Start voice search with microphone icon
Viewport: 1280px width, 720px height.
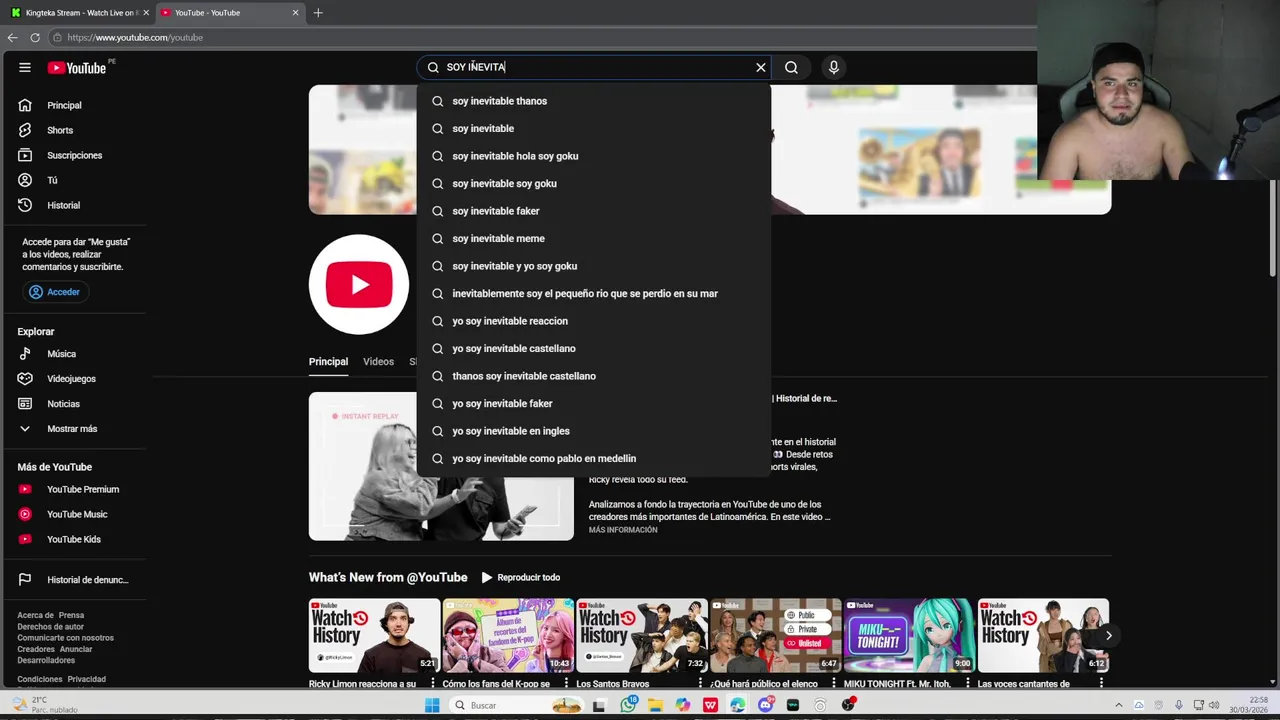pyautogui.click(x=834, y=67)
